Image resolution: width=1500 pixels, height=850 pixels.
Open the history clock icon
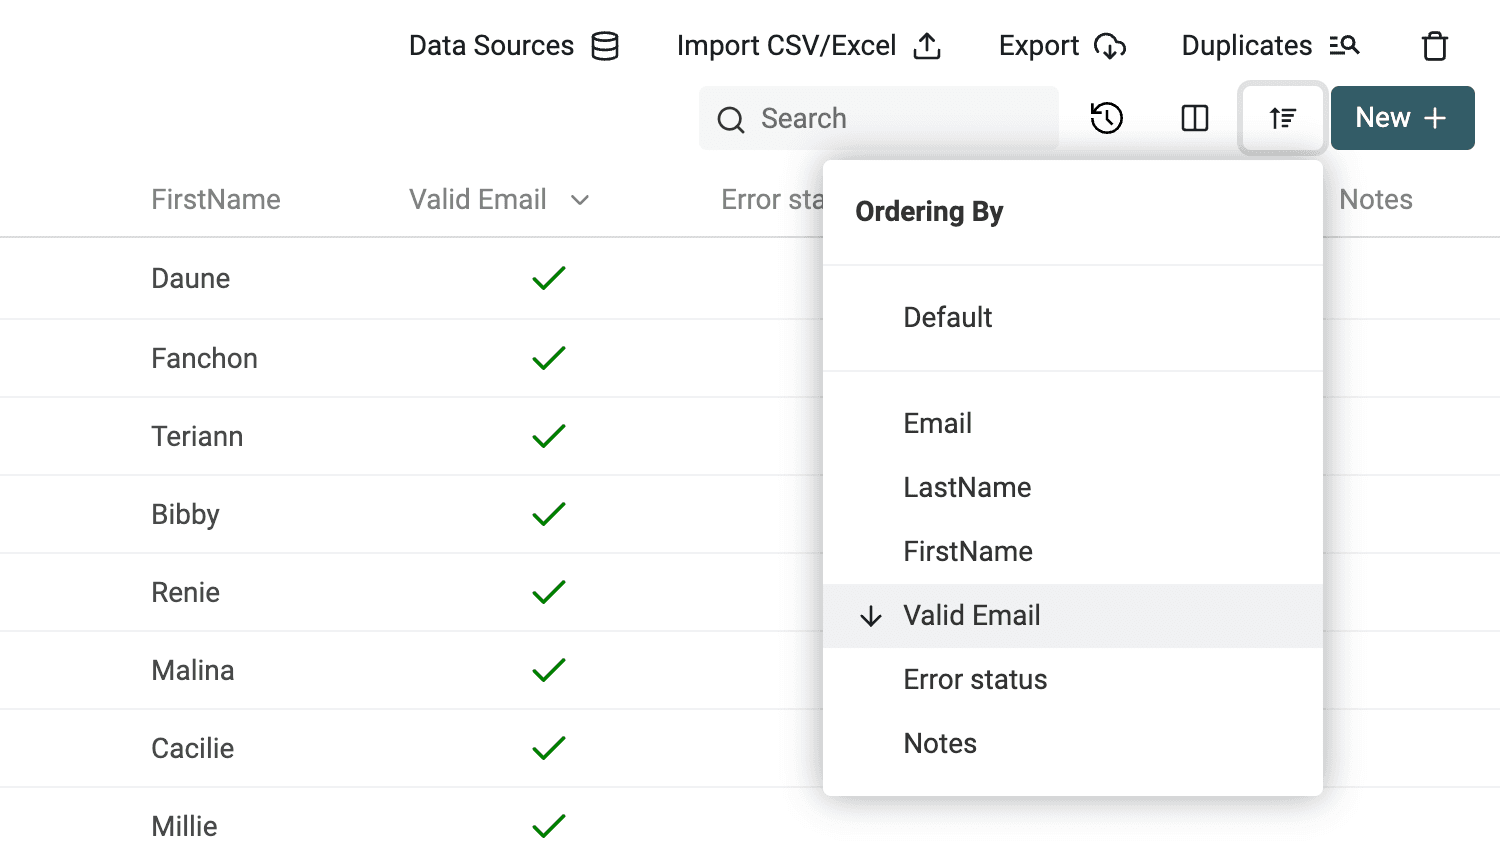tap(1107, 118)
